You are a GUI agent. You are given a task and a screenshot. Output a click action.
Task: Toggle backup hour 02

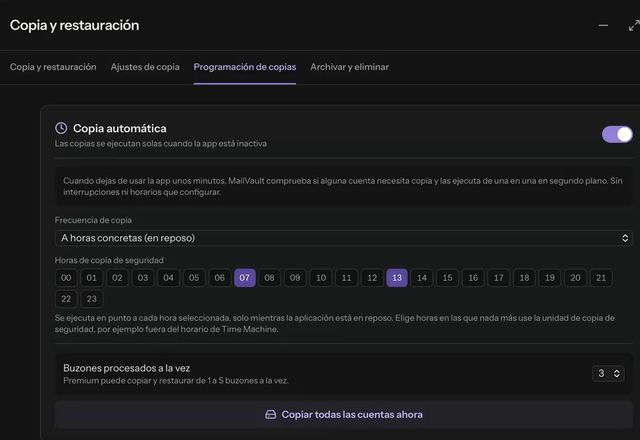[117, 278]
